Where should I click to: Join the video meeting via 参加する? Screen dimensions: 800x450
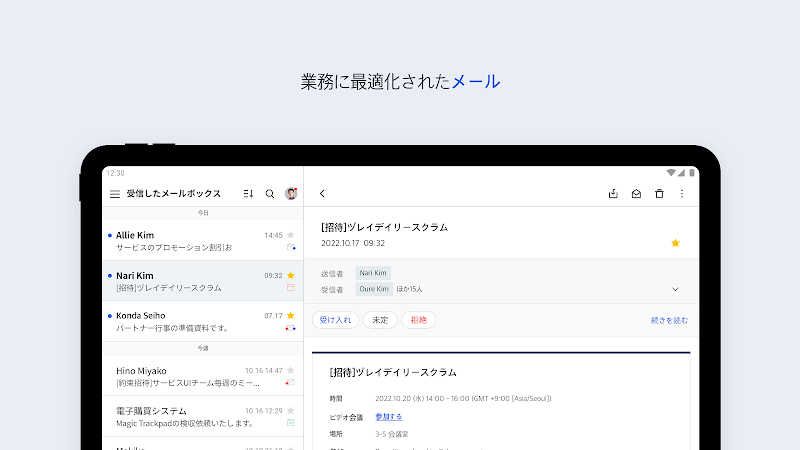[x=389, y=416]
